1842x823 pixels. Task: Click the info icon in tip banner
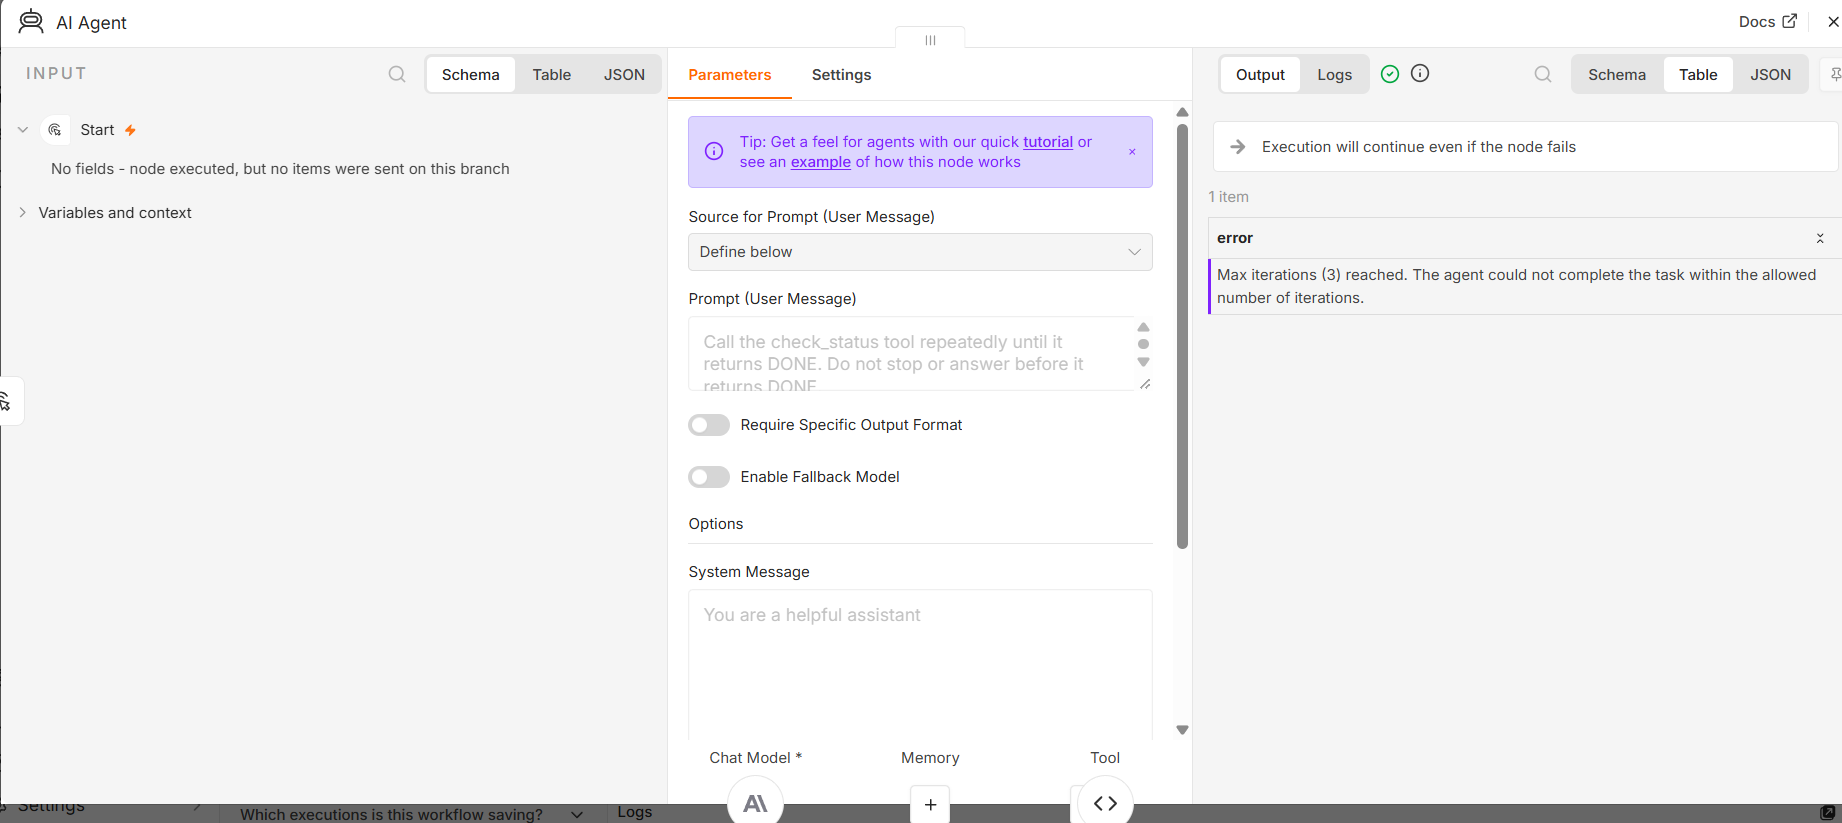click(x=714, y=151)
